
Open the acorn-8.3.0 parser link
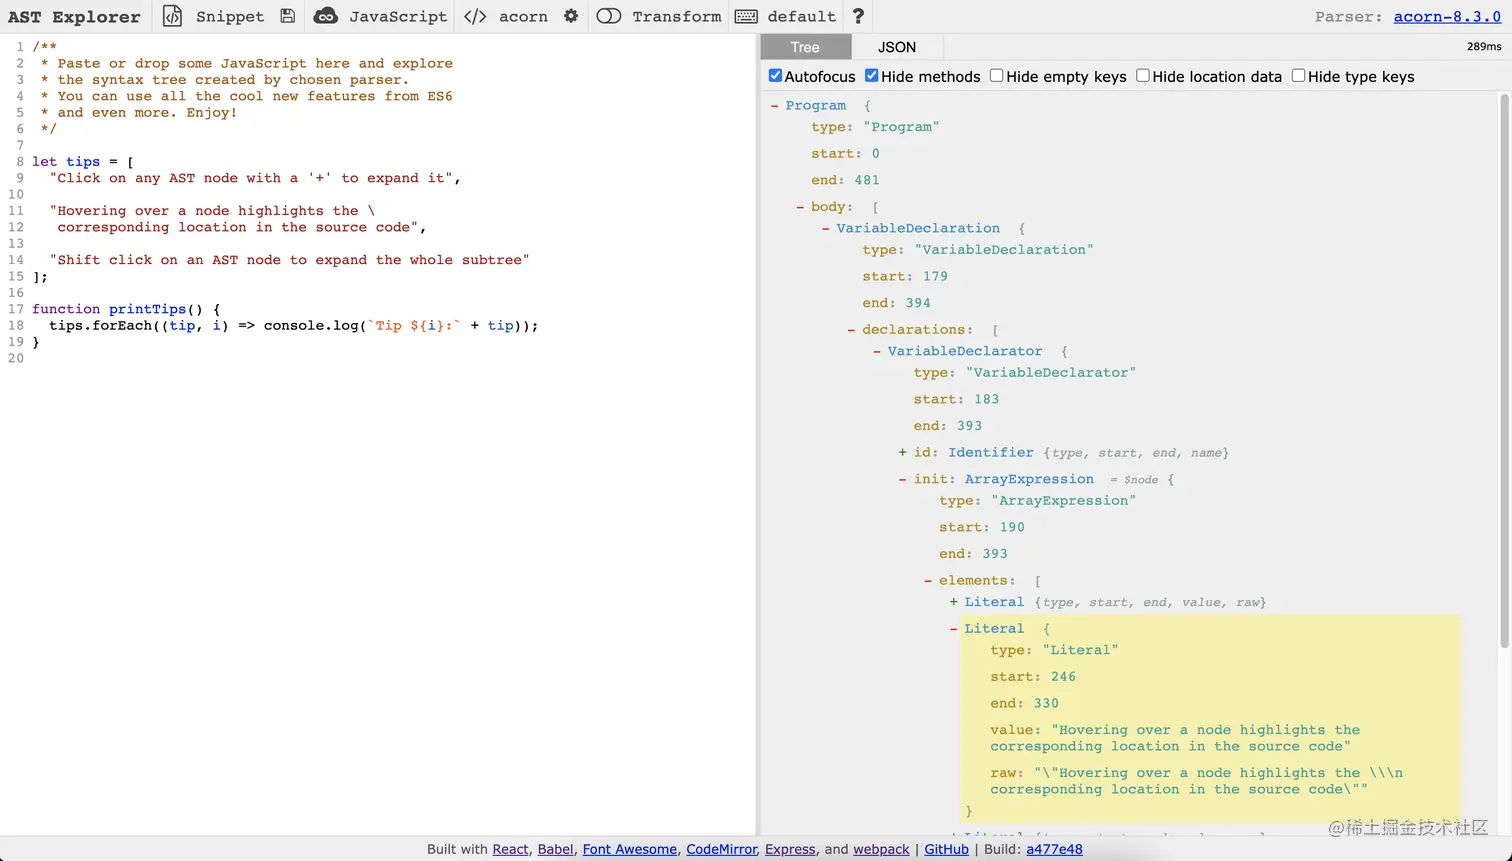(x=1447, y=16)
